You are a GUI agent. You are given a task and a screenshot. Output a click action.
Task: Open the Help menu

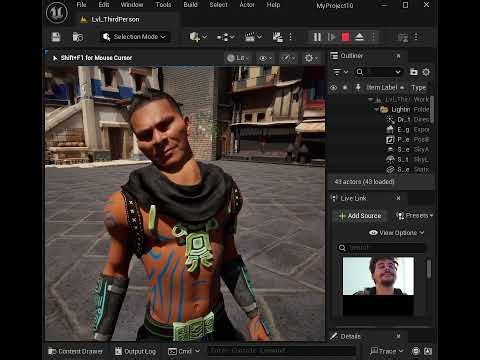coord(273,5)
